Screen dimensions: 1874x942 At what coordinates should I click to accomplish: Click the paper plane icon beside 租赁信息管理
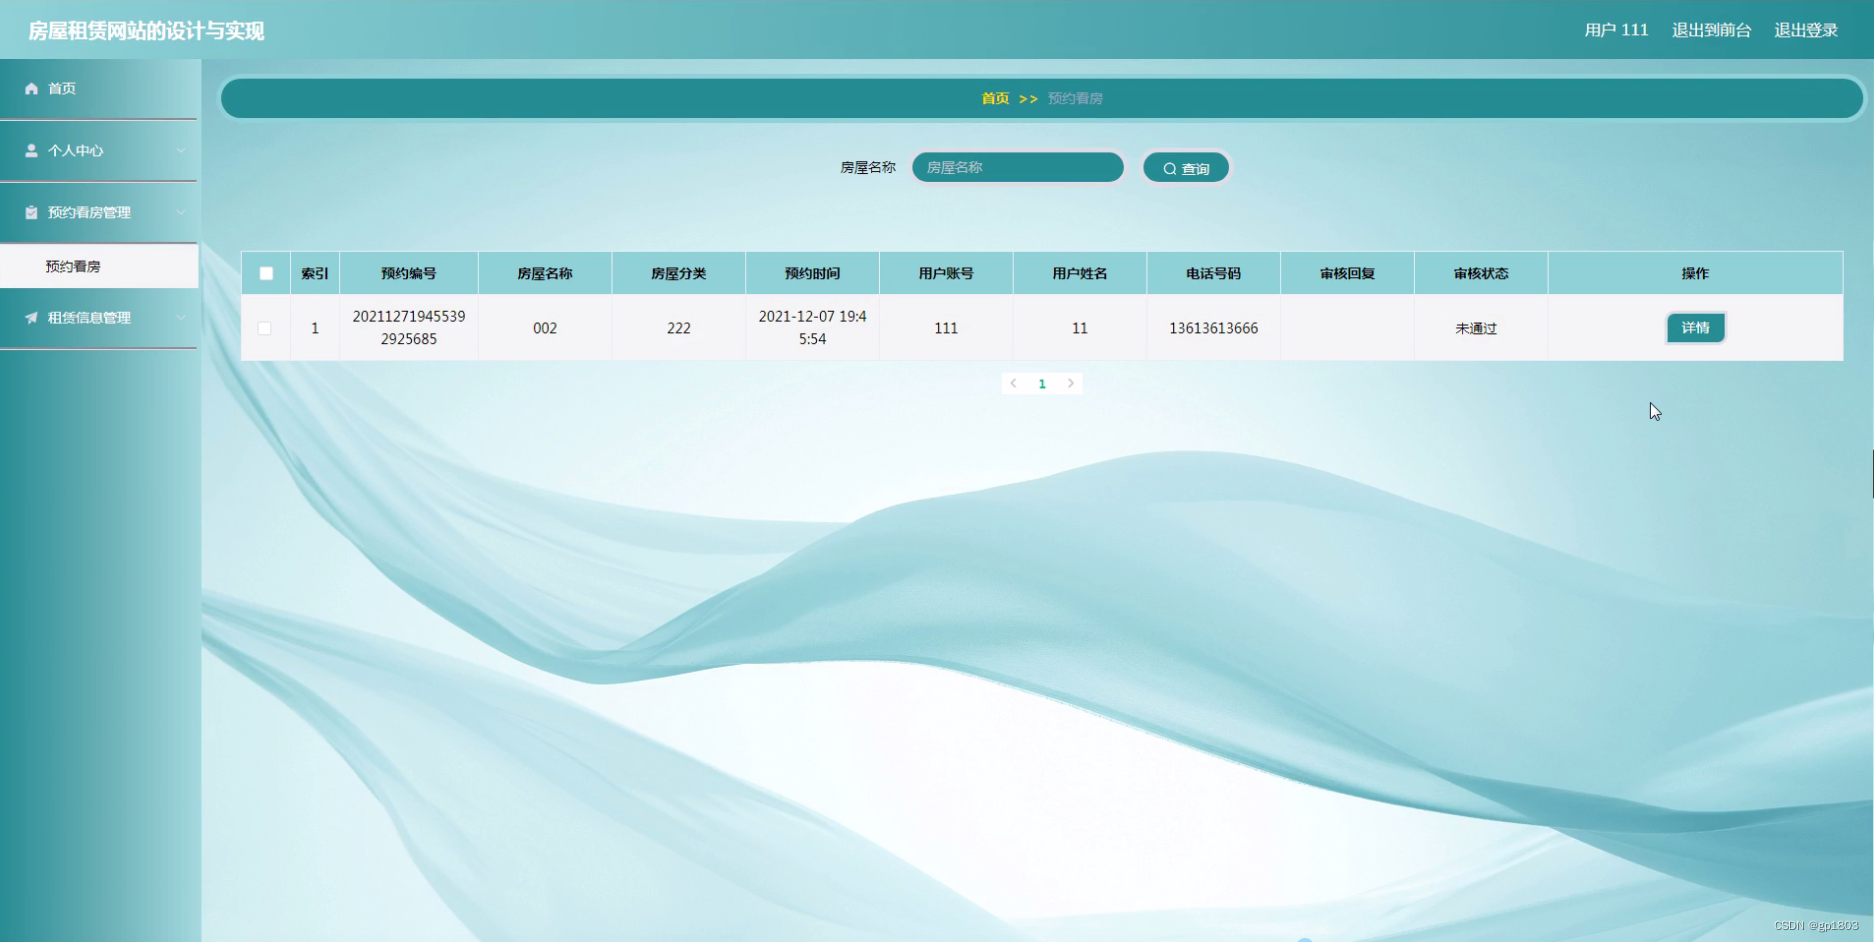pos(31,318)
